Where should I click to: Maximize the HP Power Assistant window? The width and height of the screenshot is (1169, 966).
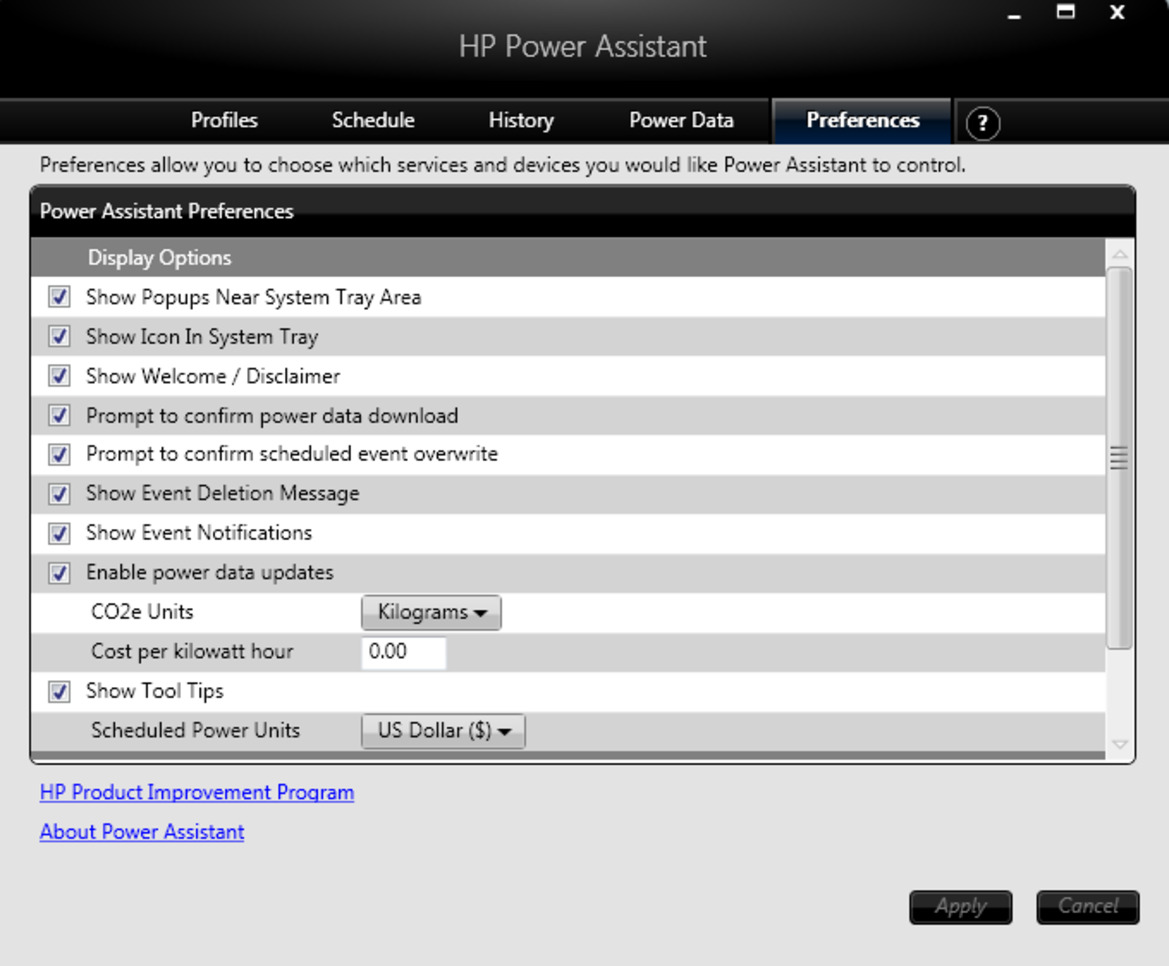[x=1065, y=13]
